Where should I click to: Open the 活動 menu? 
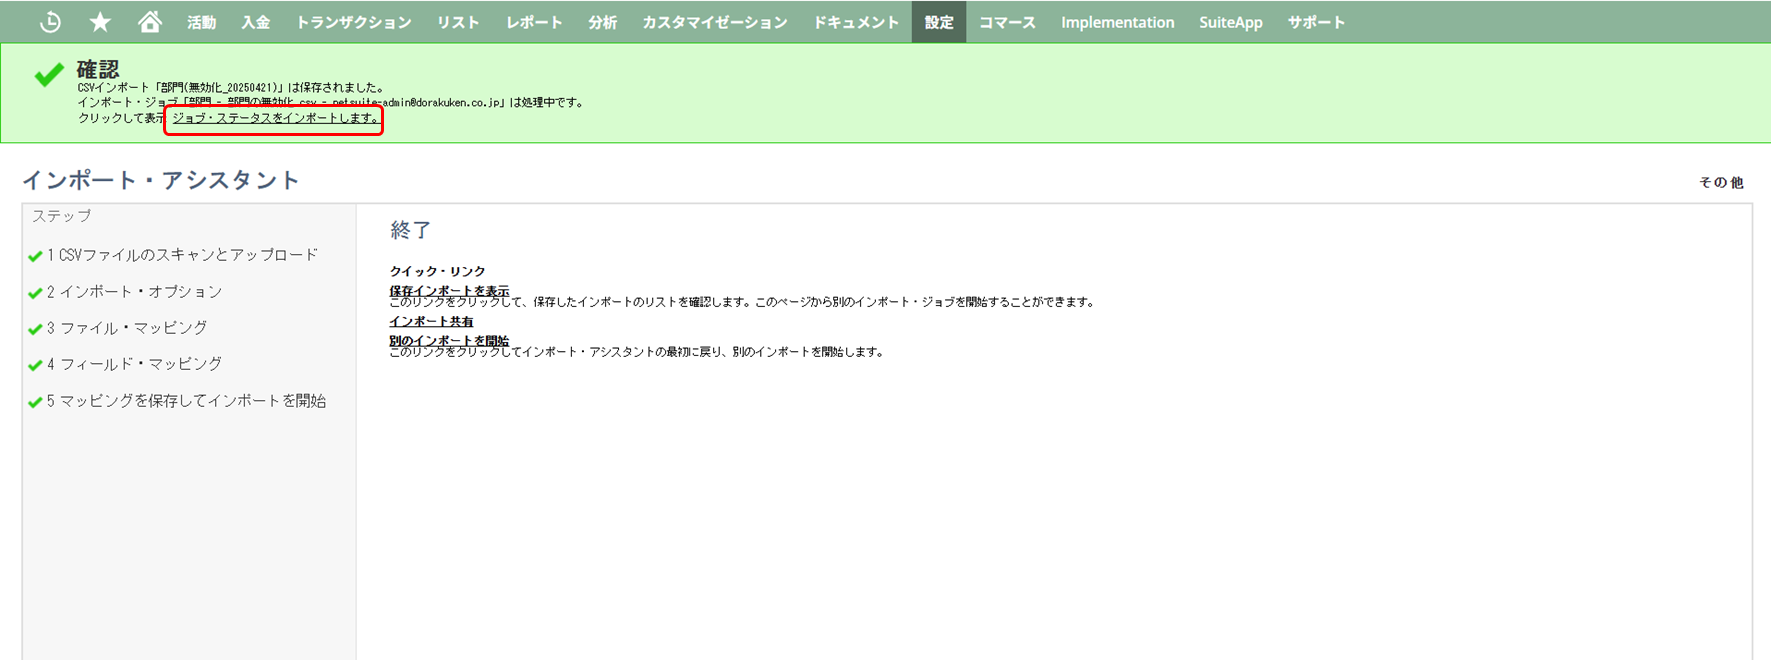202,22
